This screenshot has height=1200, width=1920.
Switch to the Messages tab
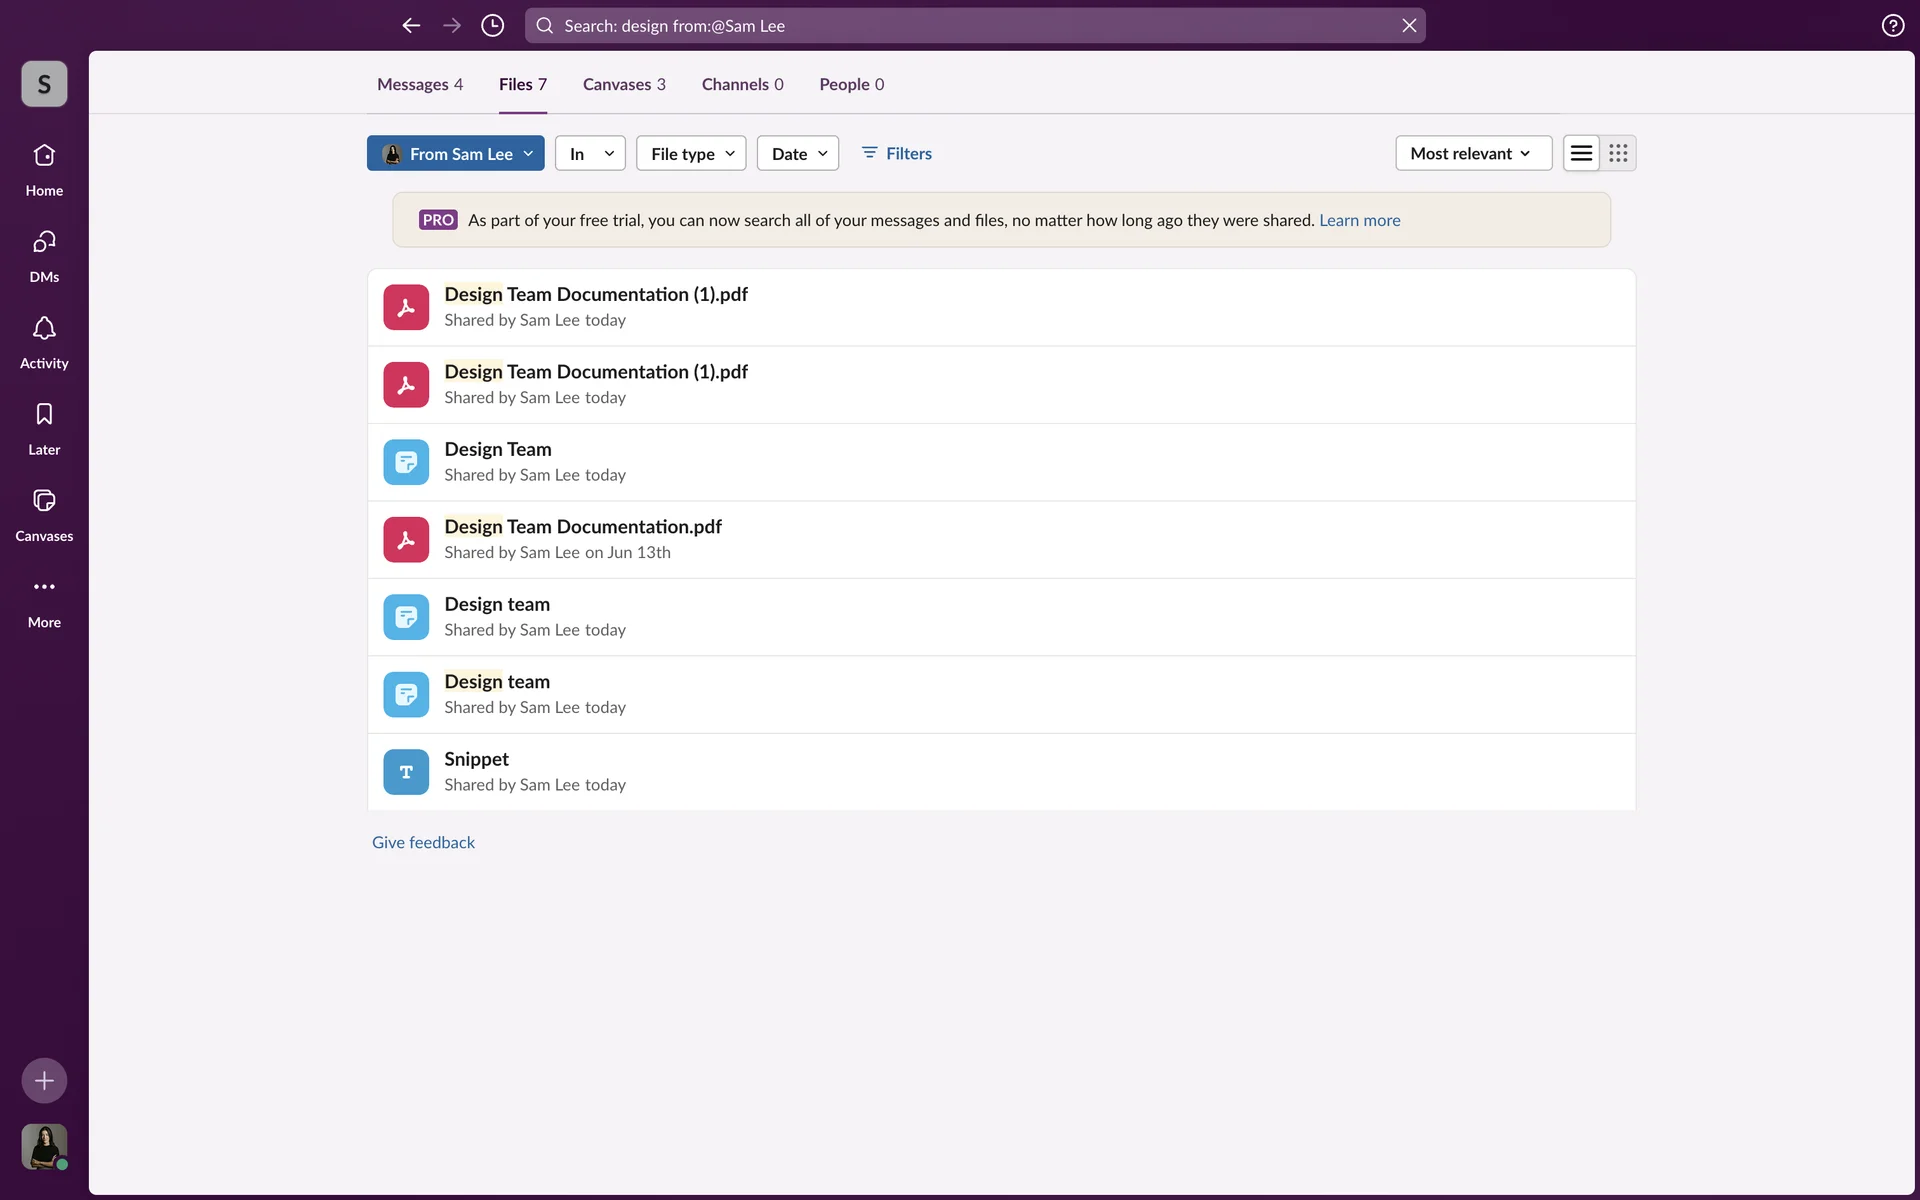pyautogui.click(x=419, y=84)
